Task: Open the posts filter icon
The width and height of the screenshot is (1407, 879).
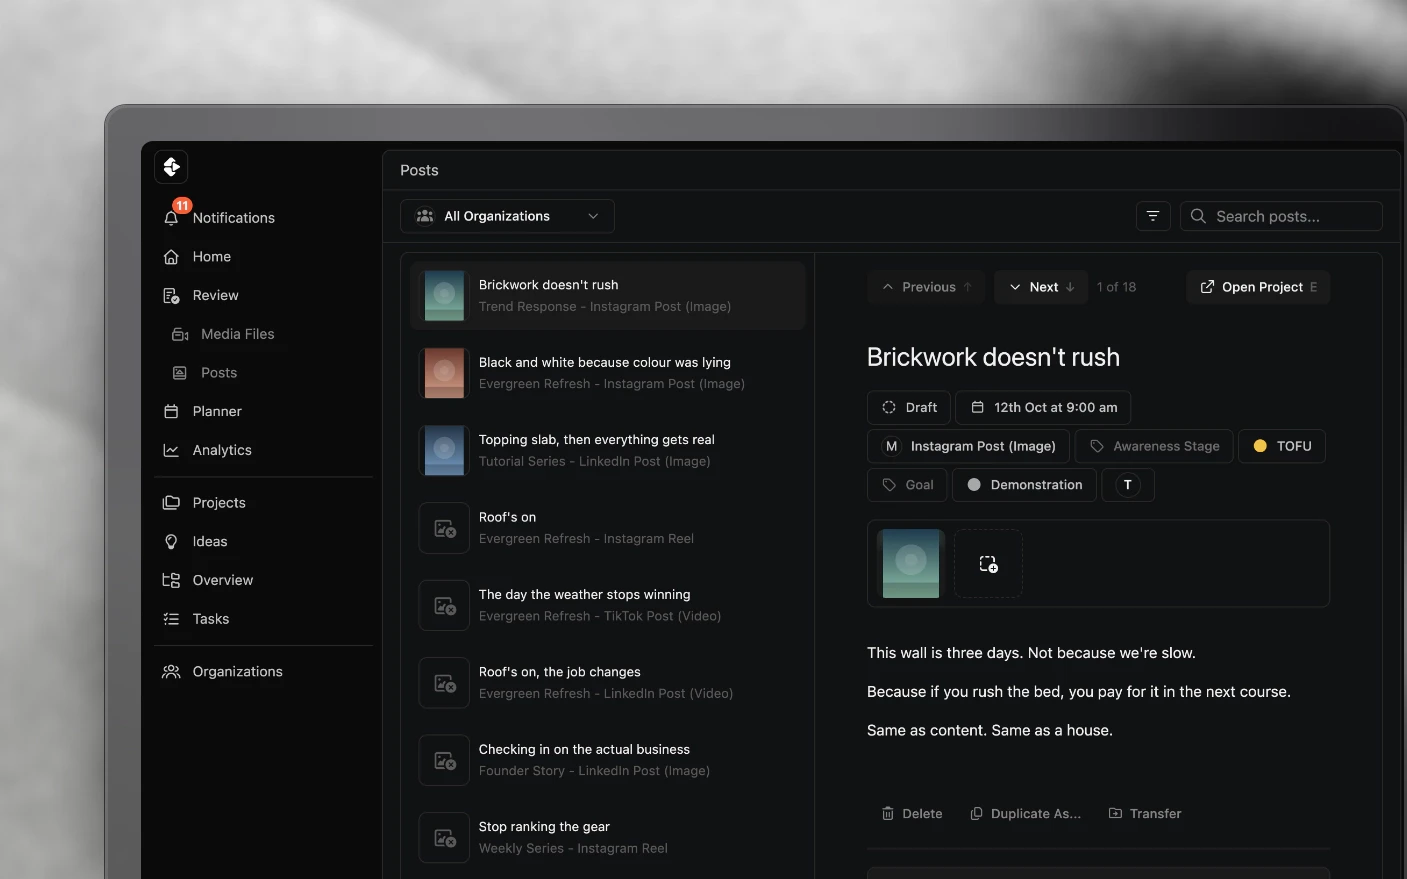Action: pos(1153,216)
